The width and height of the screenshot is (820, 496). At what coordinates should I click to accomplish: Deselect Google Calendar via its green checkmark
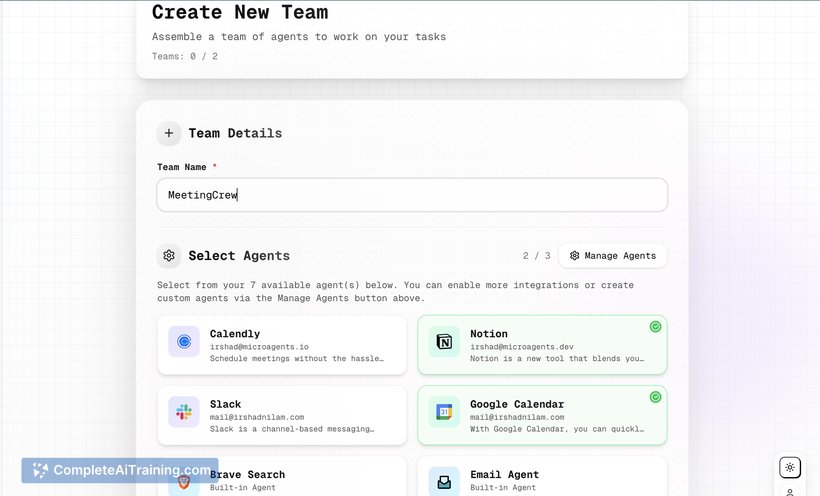tap(655, 397)
